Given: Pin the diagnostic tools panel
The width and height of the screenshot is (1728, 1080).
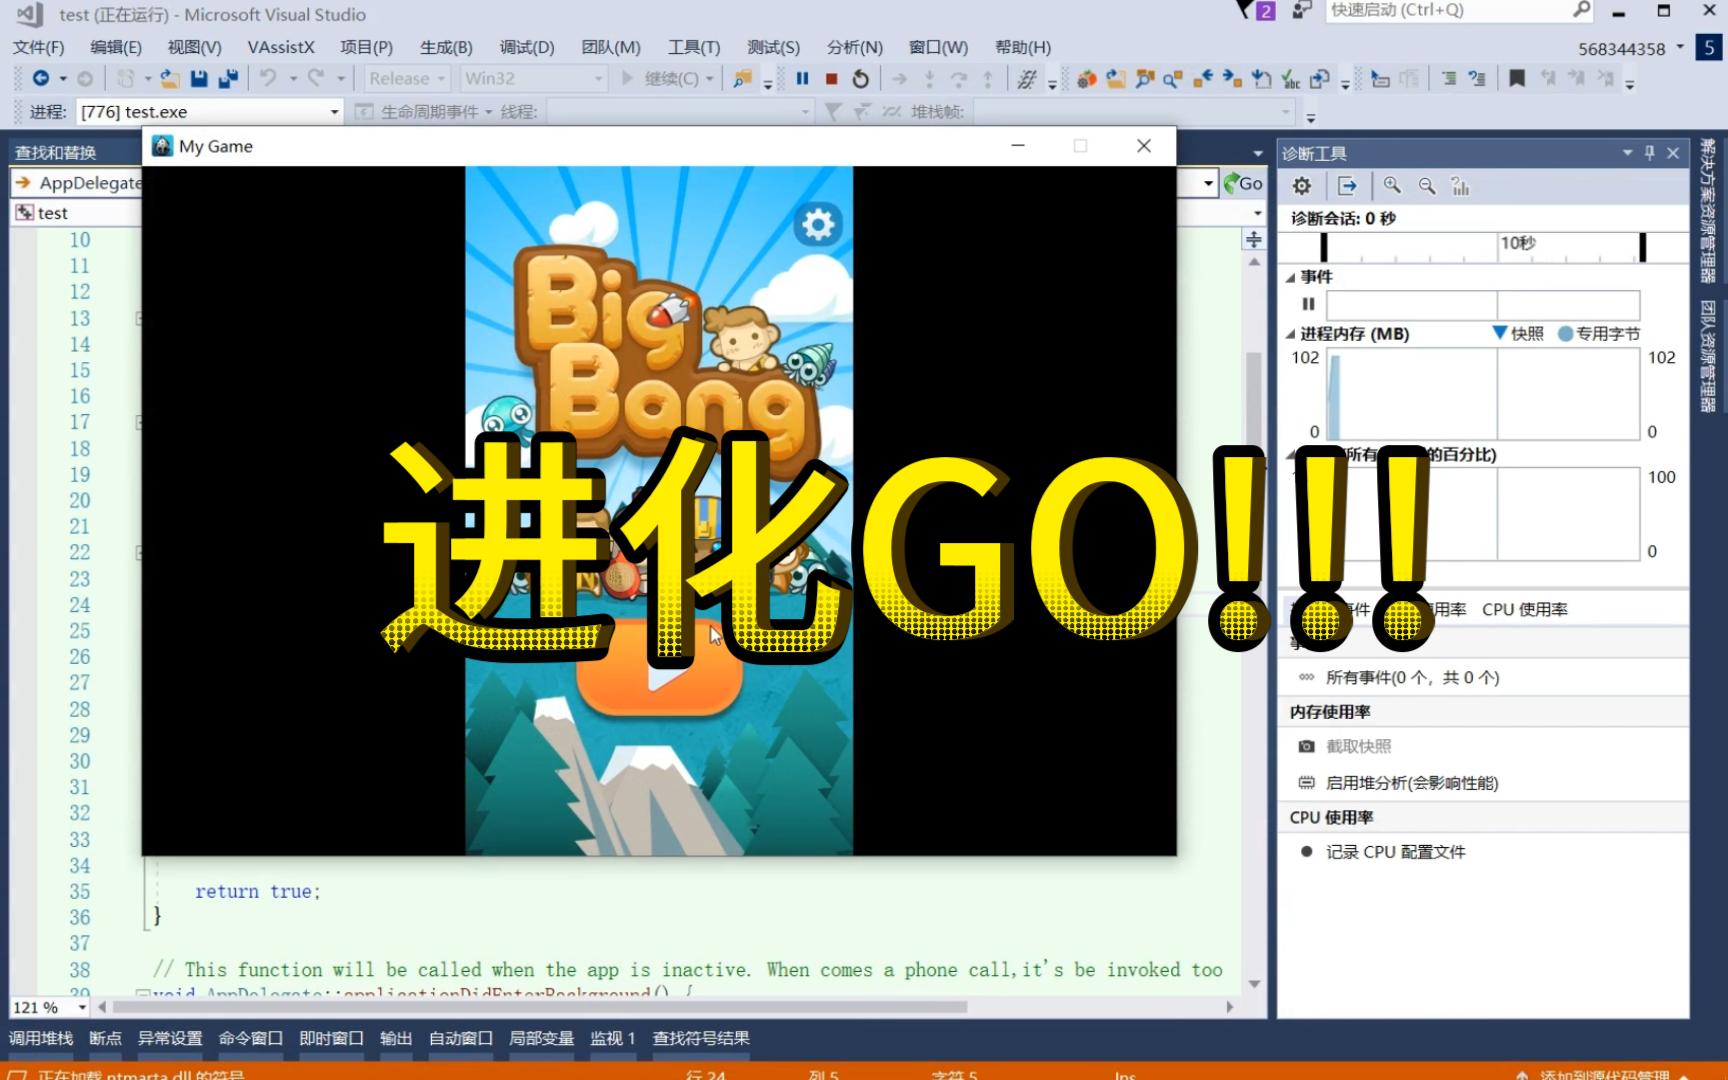Looking at the screenshot, I should coord(1650,152).
